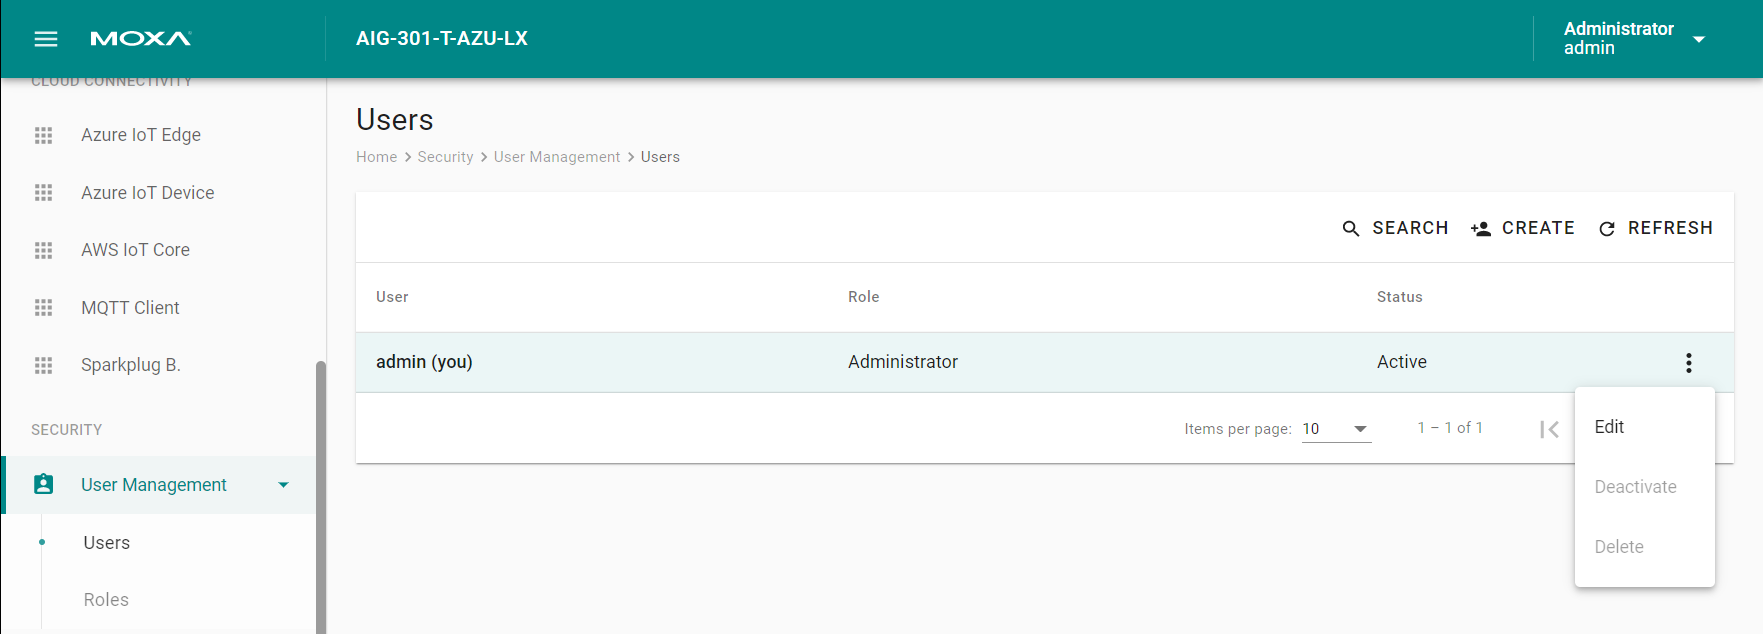Choose Delete from the context menu
1763x634 pixels.
1644,547
